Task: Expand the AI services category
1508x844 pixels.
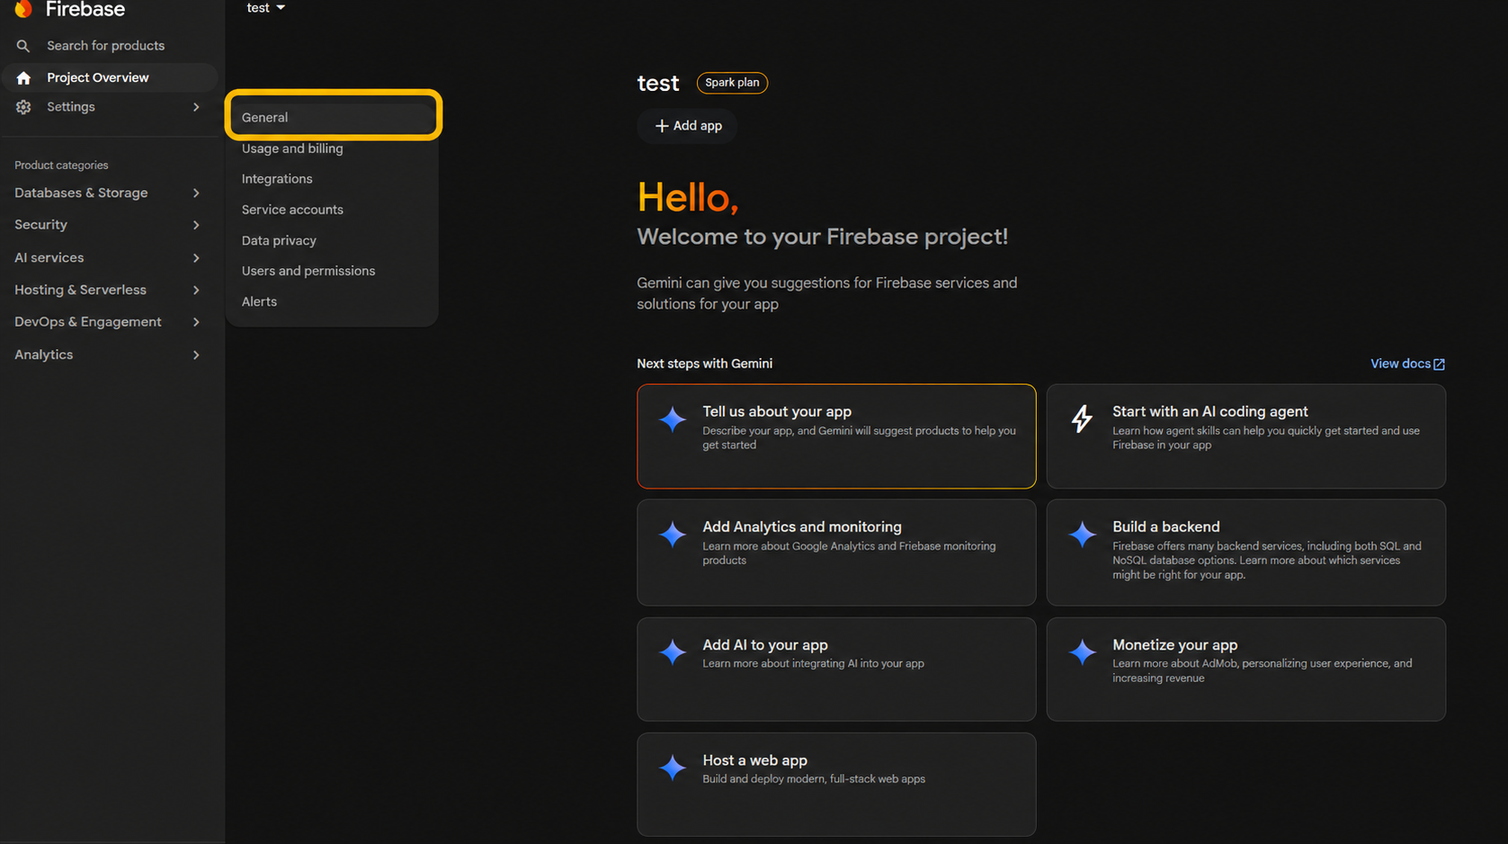Action: [x=108, y=258]
